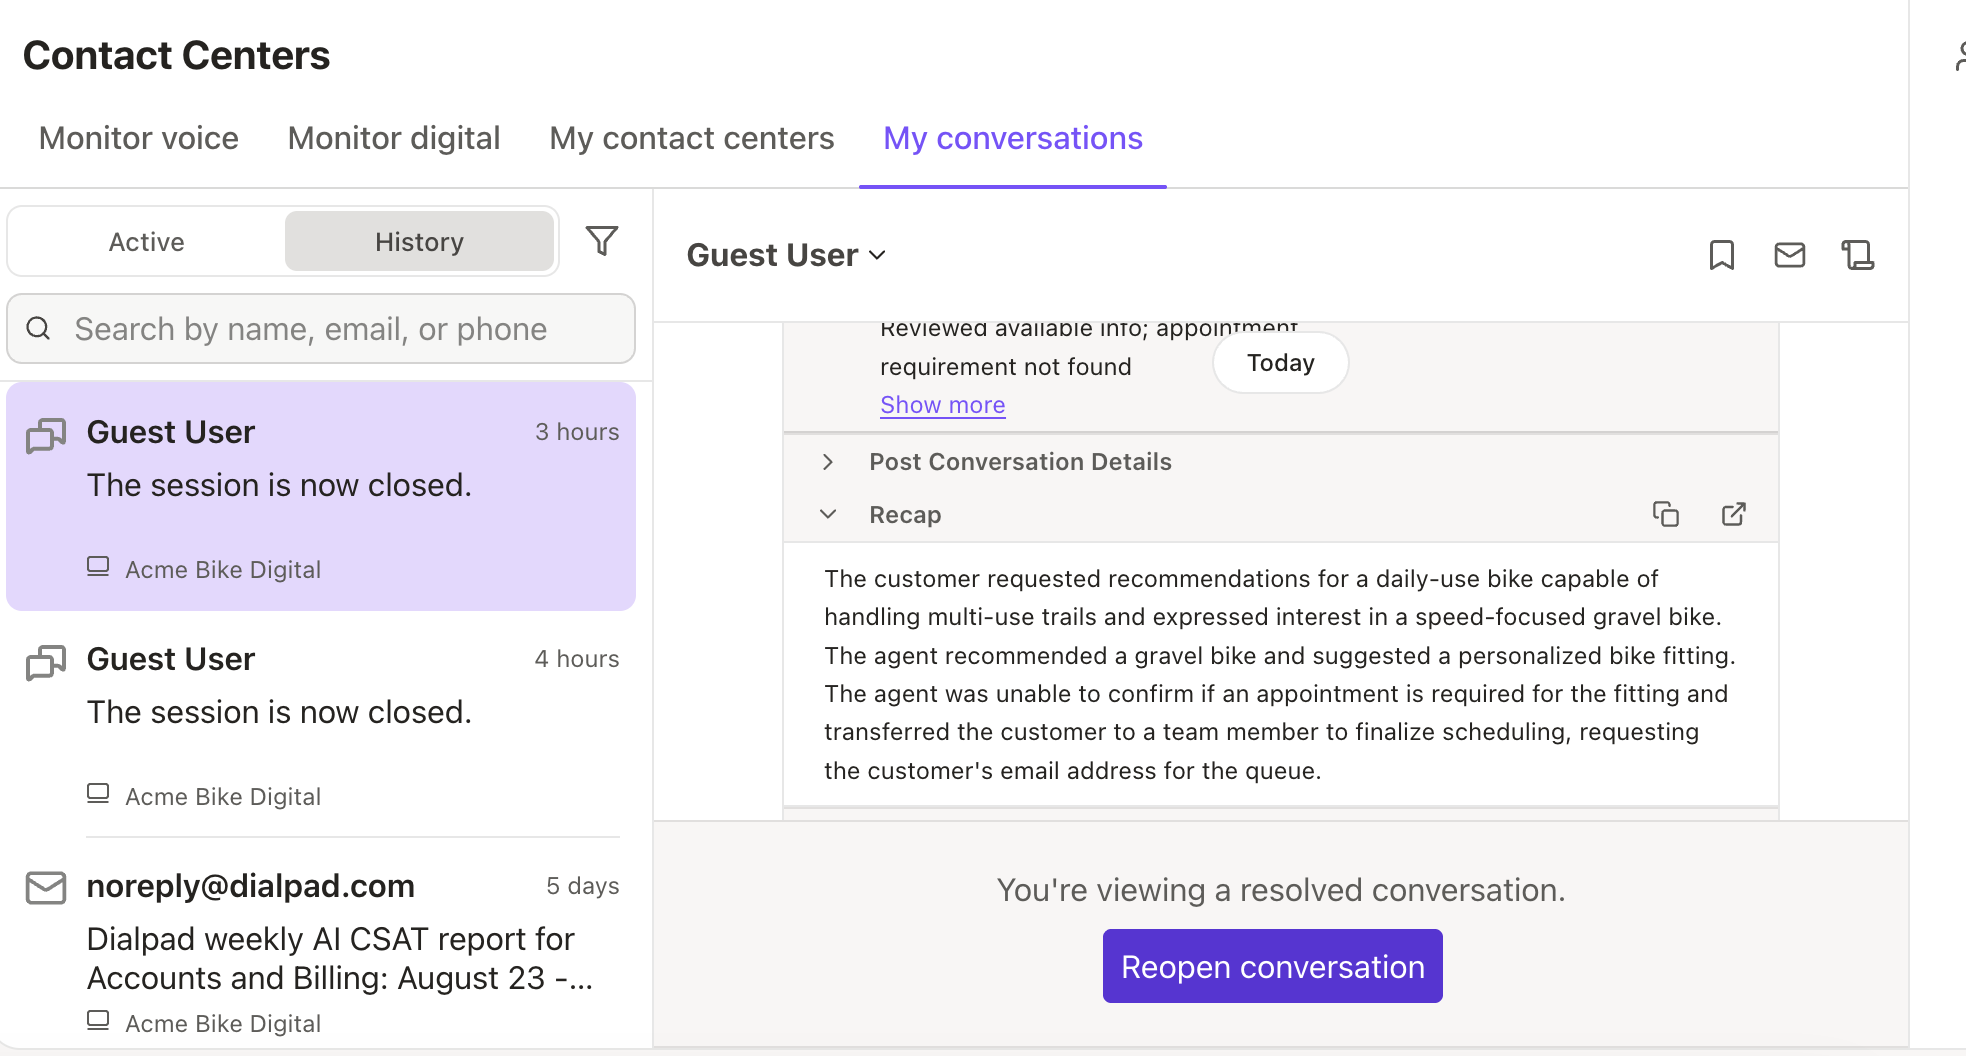Open Recap in external window
Screen dimensions: 1966x1056
pos(1734,514)
